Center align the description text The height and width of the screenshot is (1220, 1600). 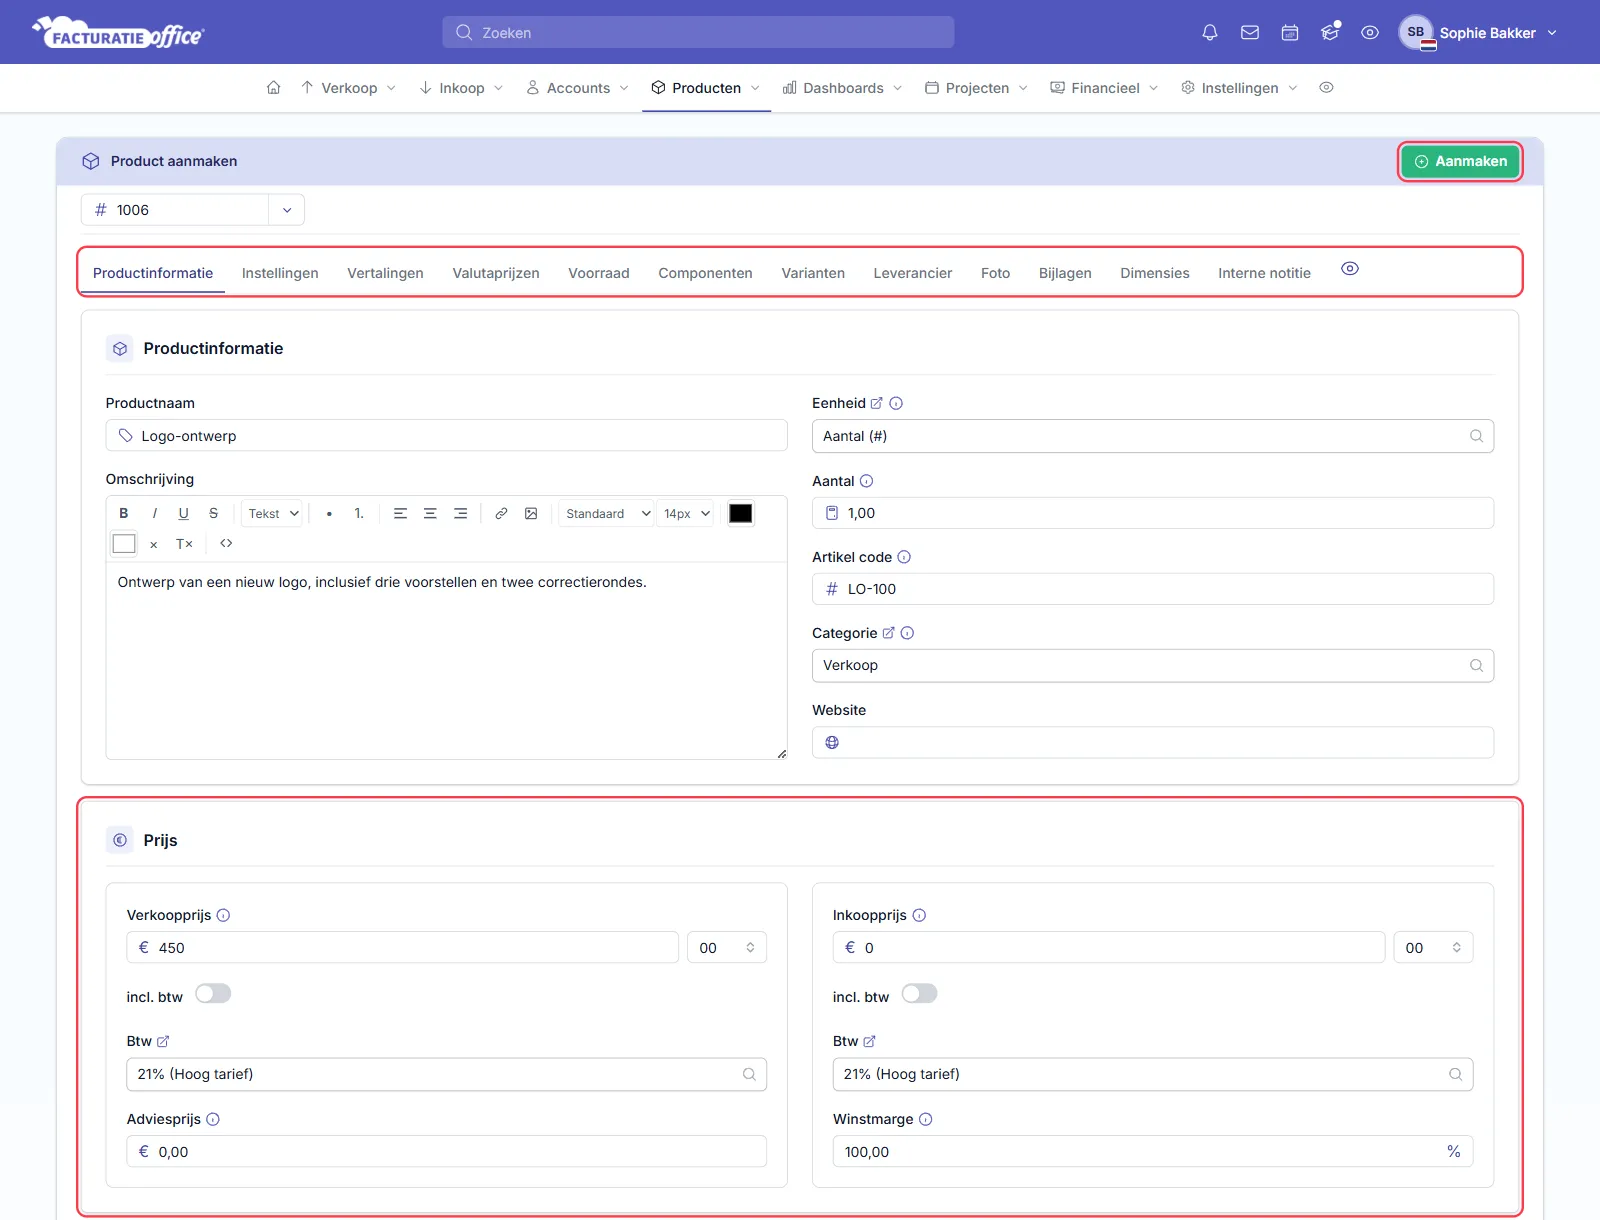point(430,513)
